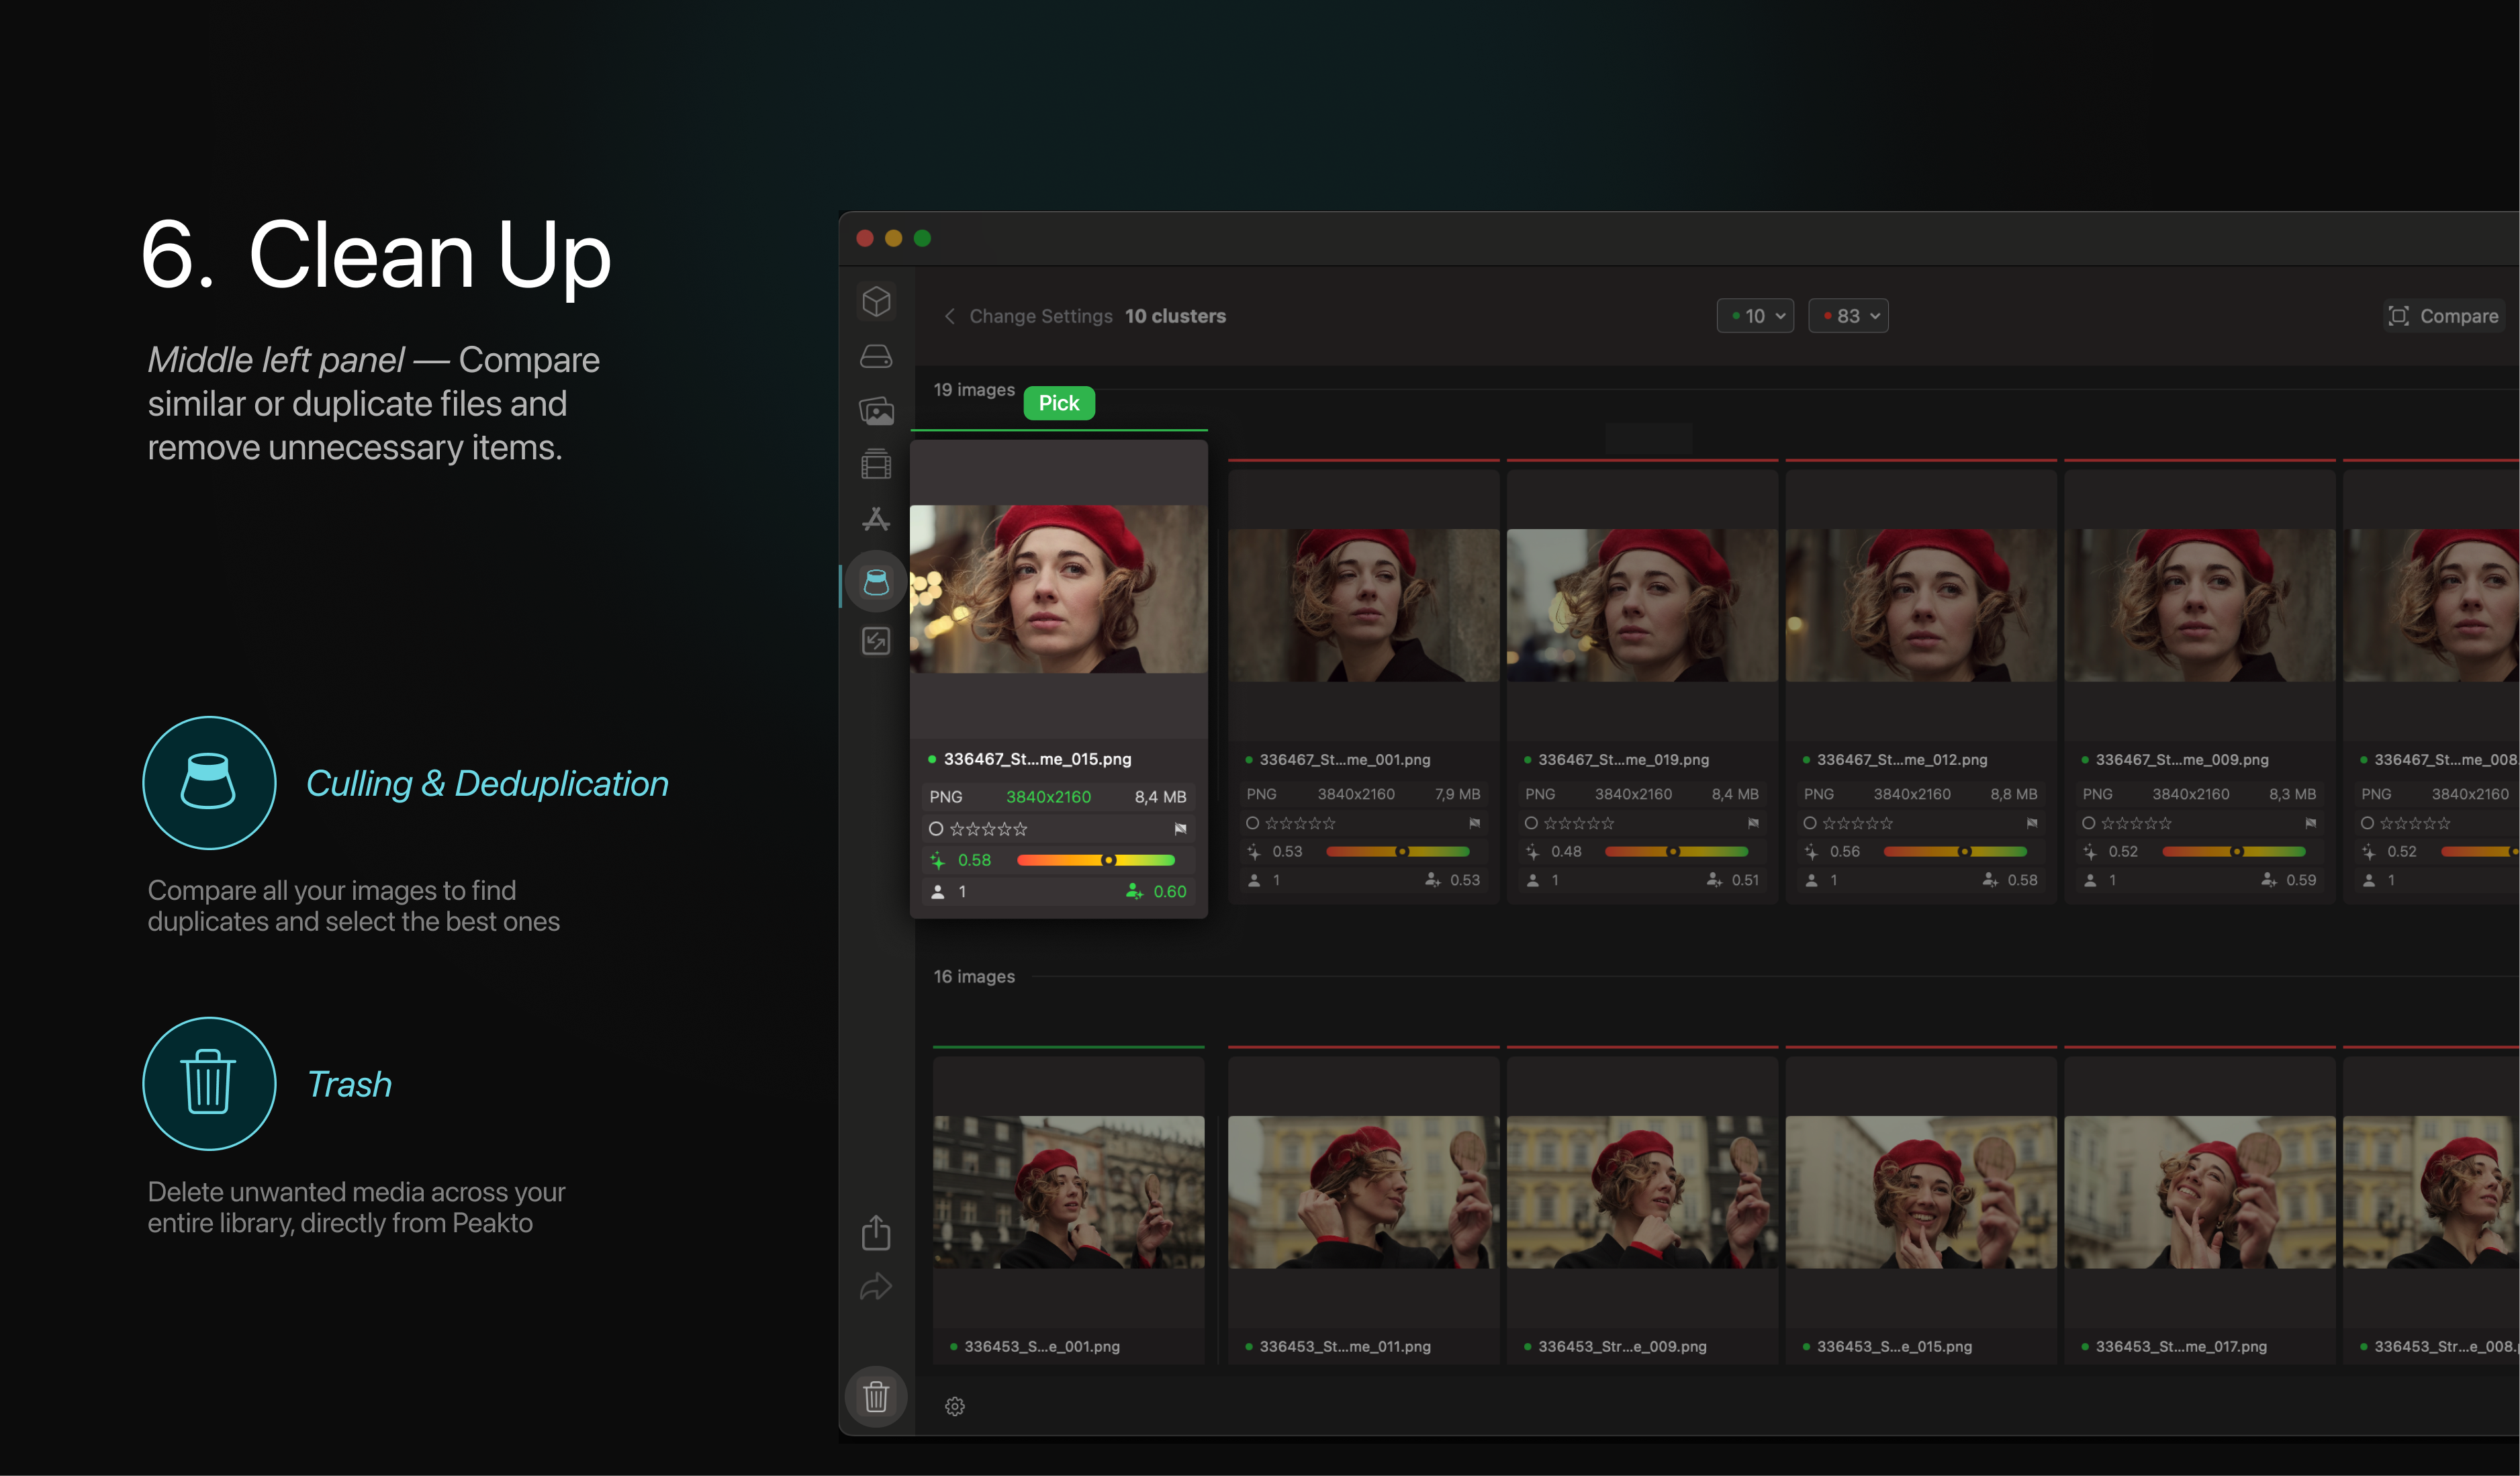
Task: Click the share upload icon in sidebar
Action: point(876,1233)
